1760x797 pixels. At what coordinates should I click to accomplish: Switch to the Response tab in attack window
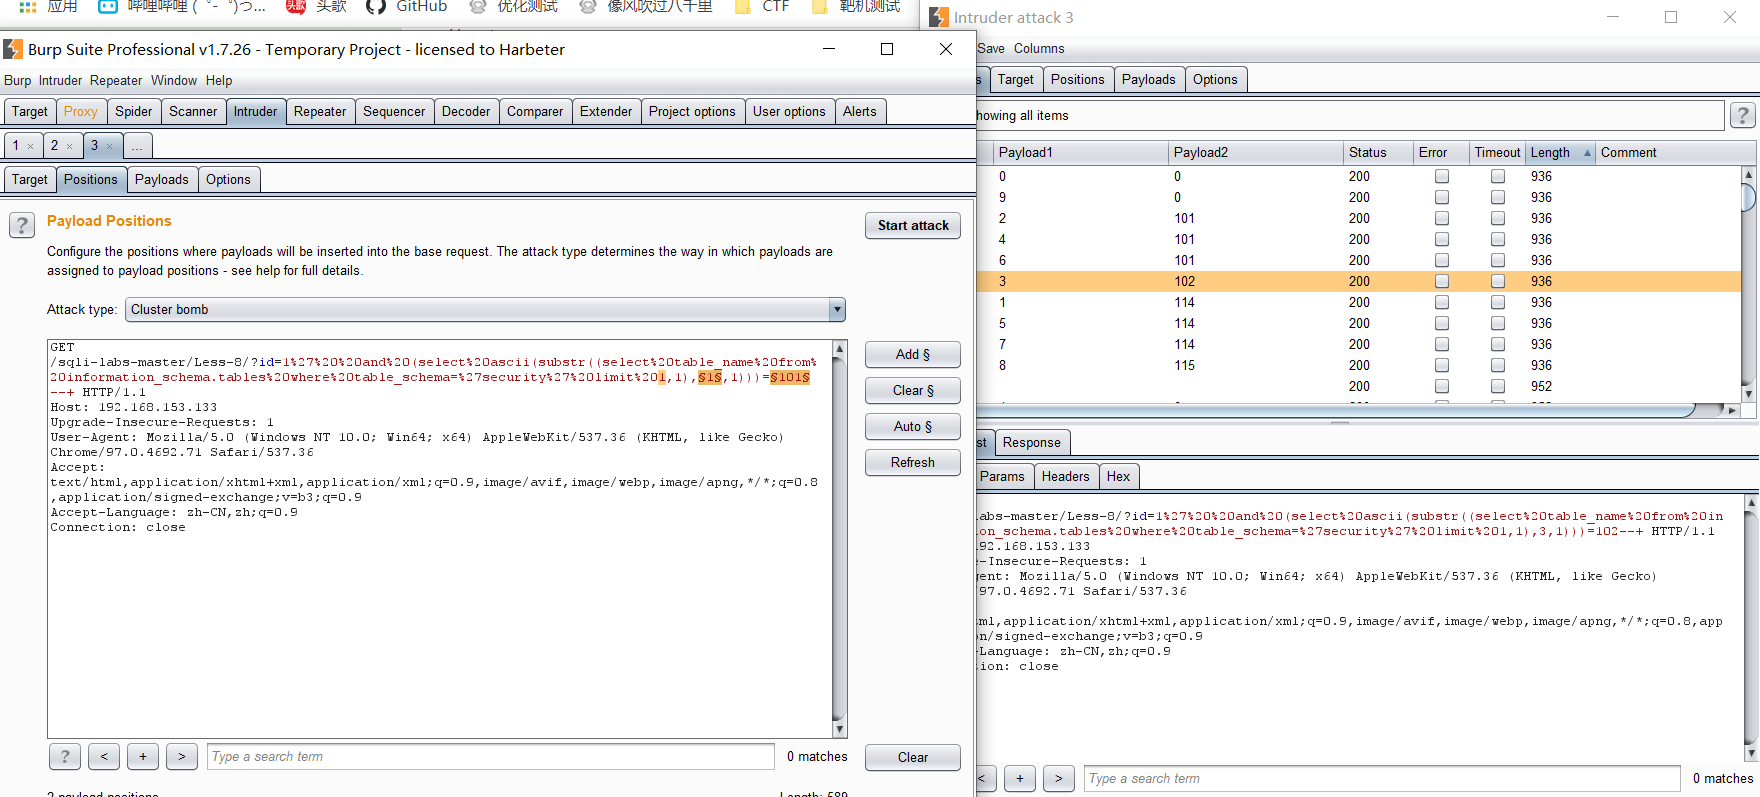pyautogui.click(x=1031, y=443)
